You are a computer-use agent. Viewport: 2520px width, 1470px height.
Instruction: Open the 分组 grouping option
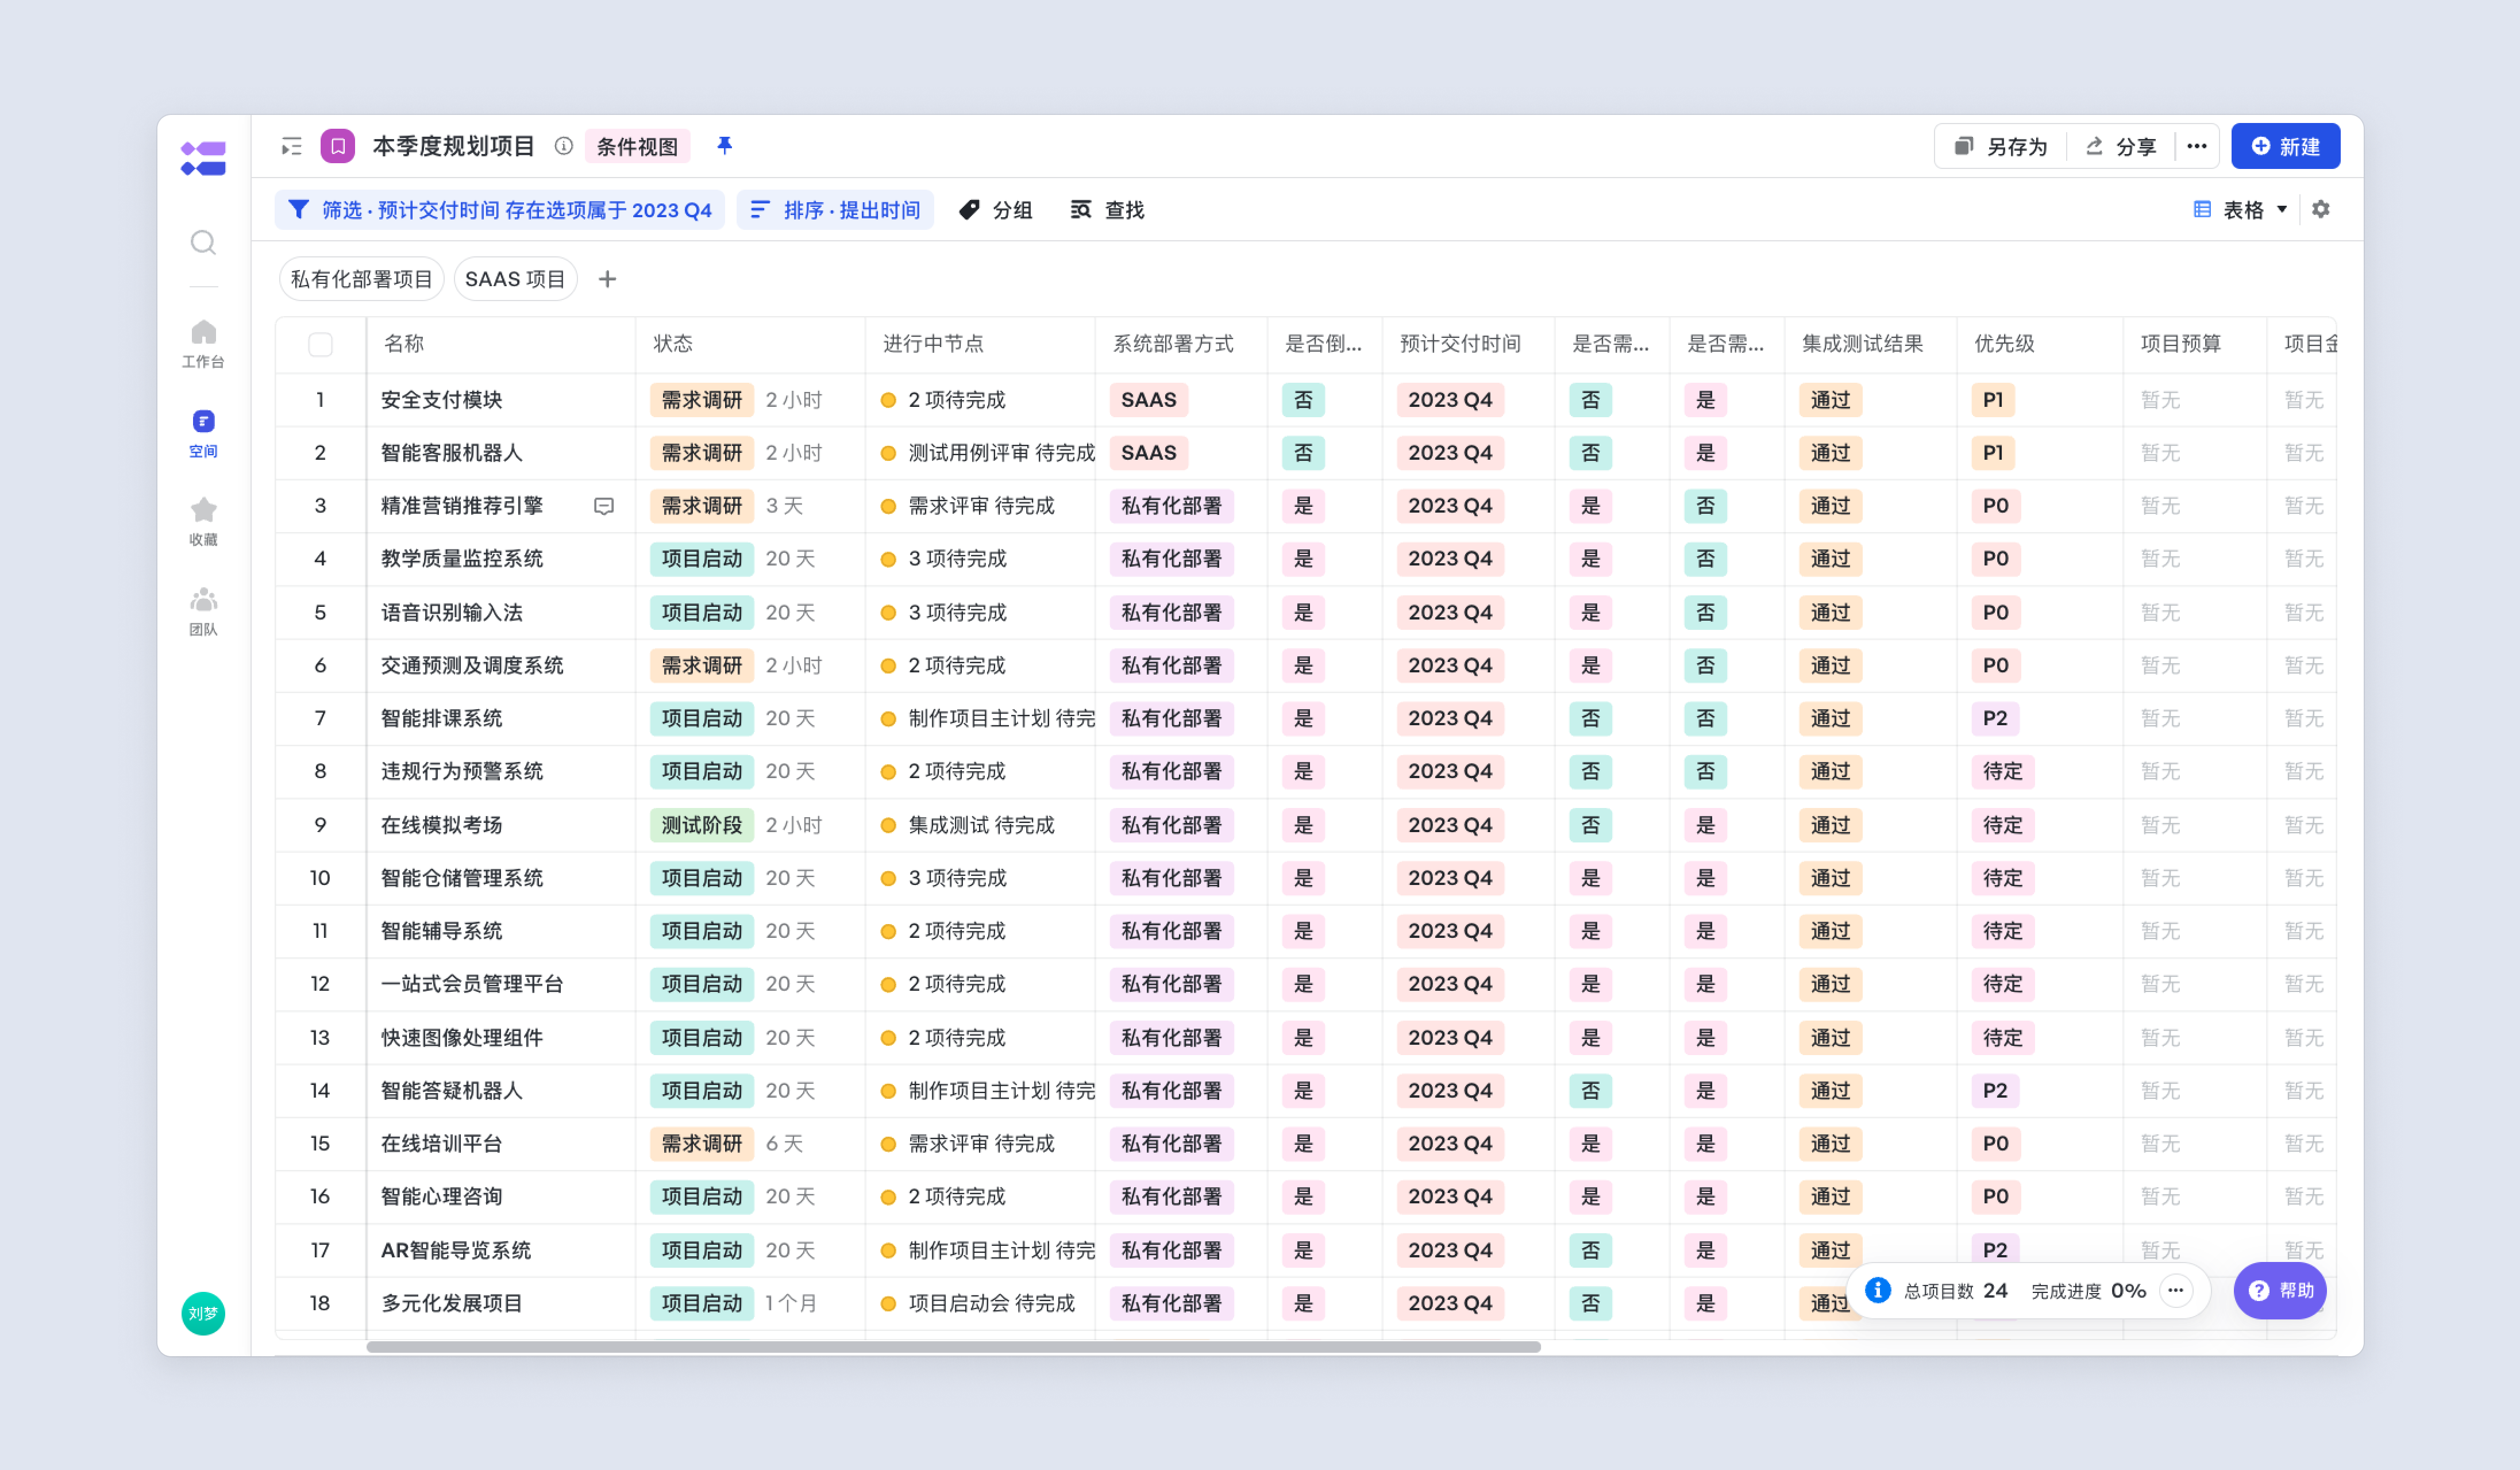(x=995, y=210)
